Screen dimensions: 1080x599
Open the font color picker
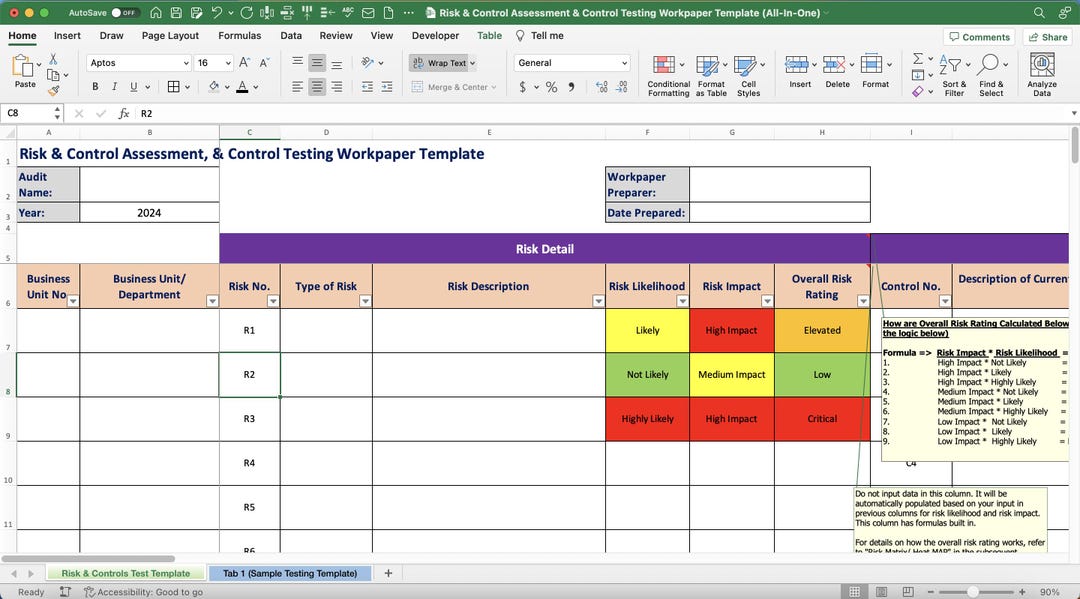click(x=256, y=86)
